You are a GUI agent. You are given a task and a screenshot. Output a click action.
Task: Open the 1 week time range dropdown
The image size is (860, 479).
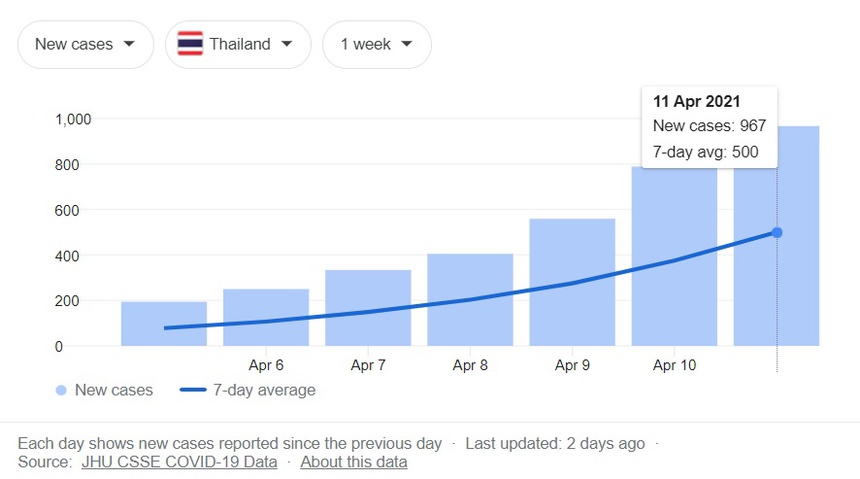[376, 44]
